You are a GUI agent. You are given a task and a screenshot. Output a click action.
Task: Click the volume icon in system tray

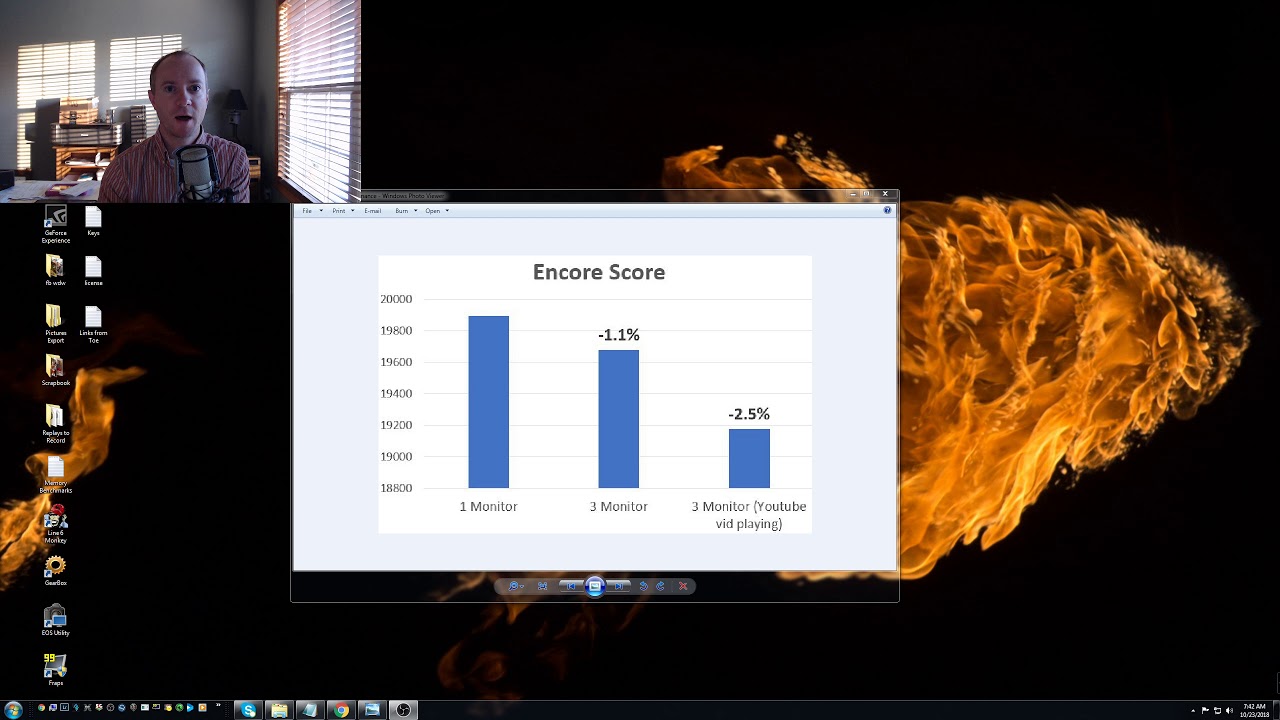coord(1229,711)
